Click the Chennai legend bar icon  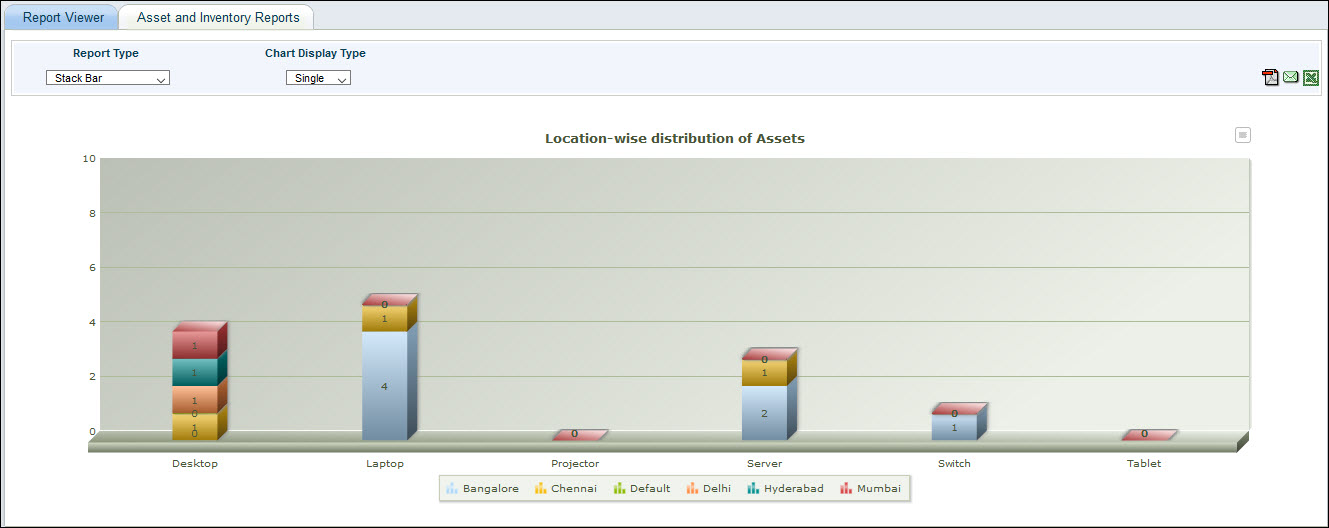coord(541,489)
